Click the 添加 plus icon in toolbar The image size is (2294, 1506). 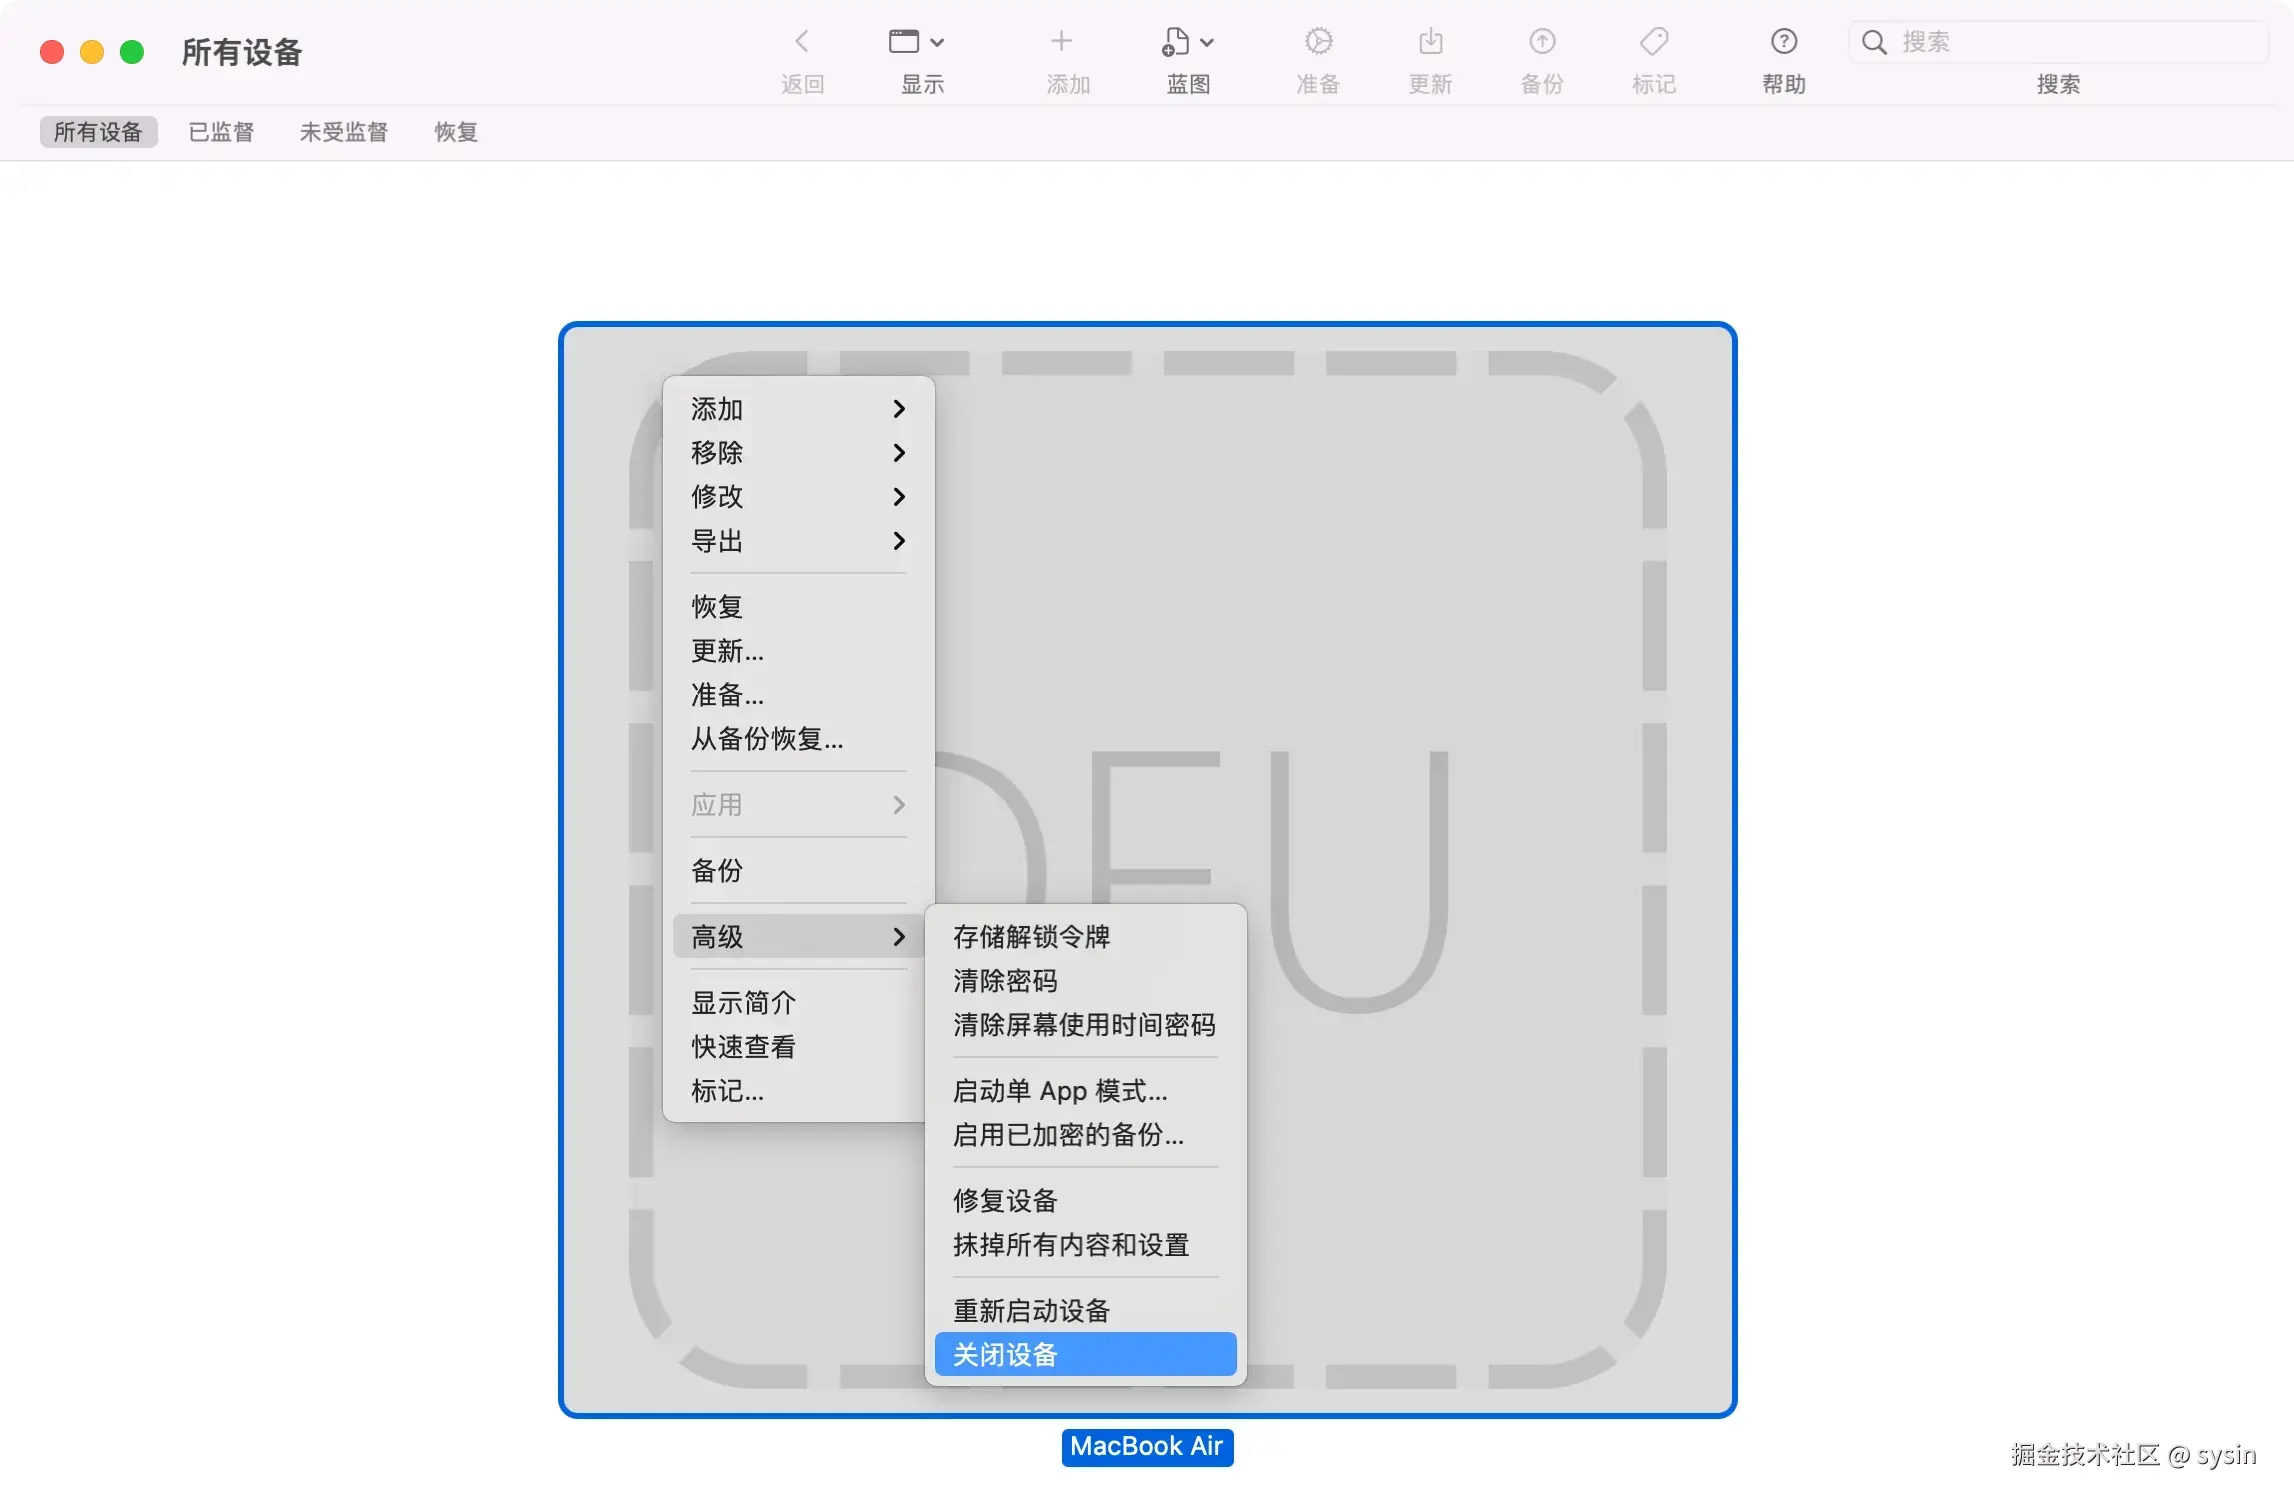(1063, 42)
